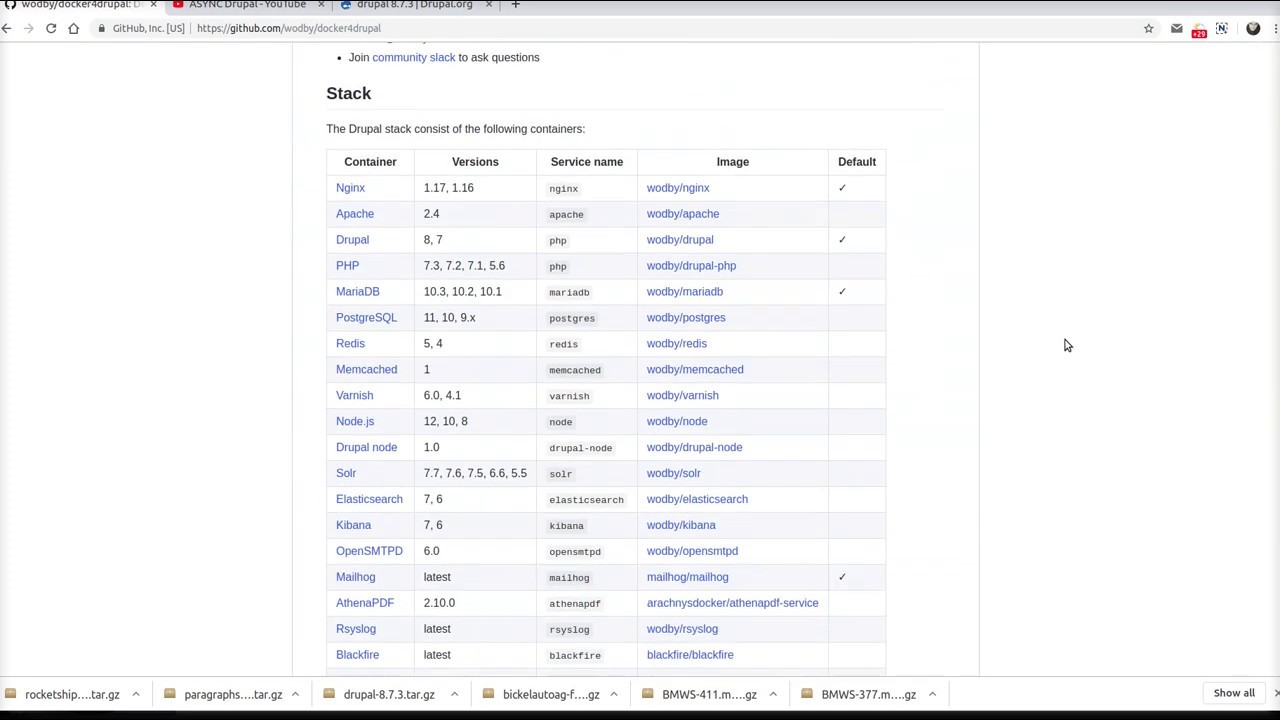Open the wodby/drupal-php image link
Viewport: 1280px width, 720px height.
point(691,266)
